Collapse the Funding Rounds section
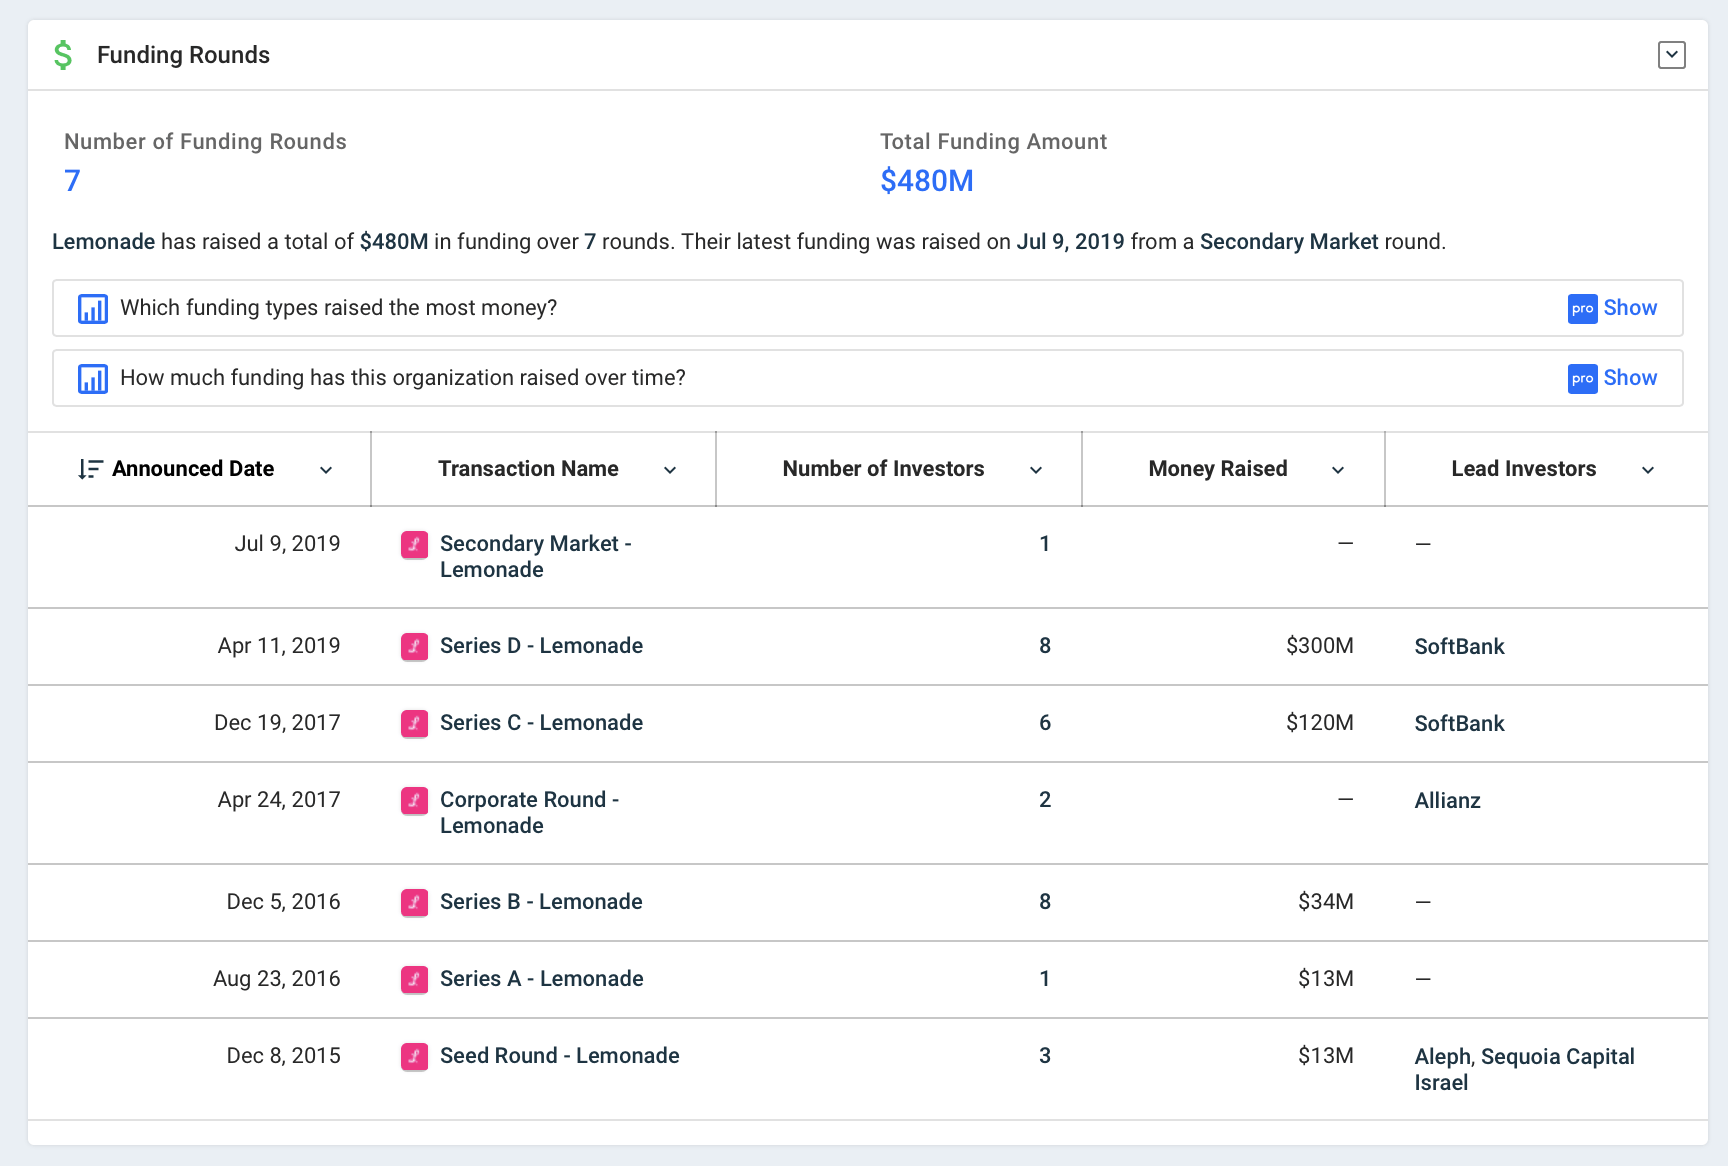1728x1166 pixels. tap(1671, 55)
